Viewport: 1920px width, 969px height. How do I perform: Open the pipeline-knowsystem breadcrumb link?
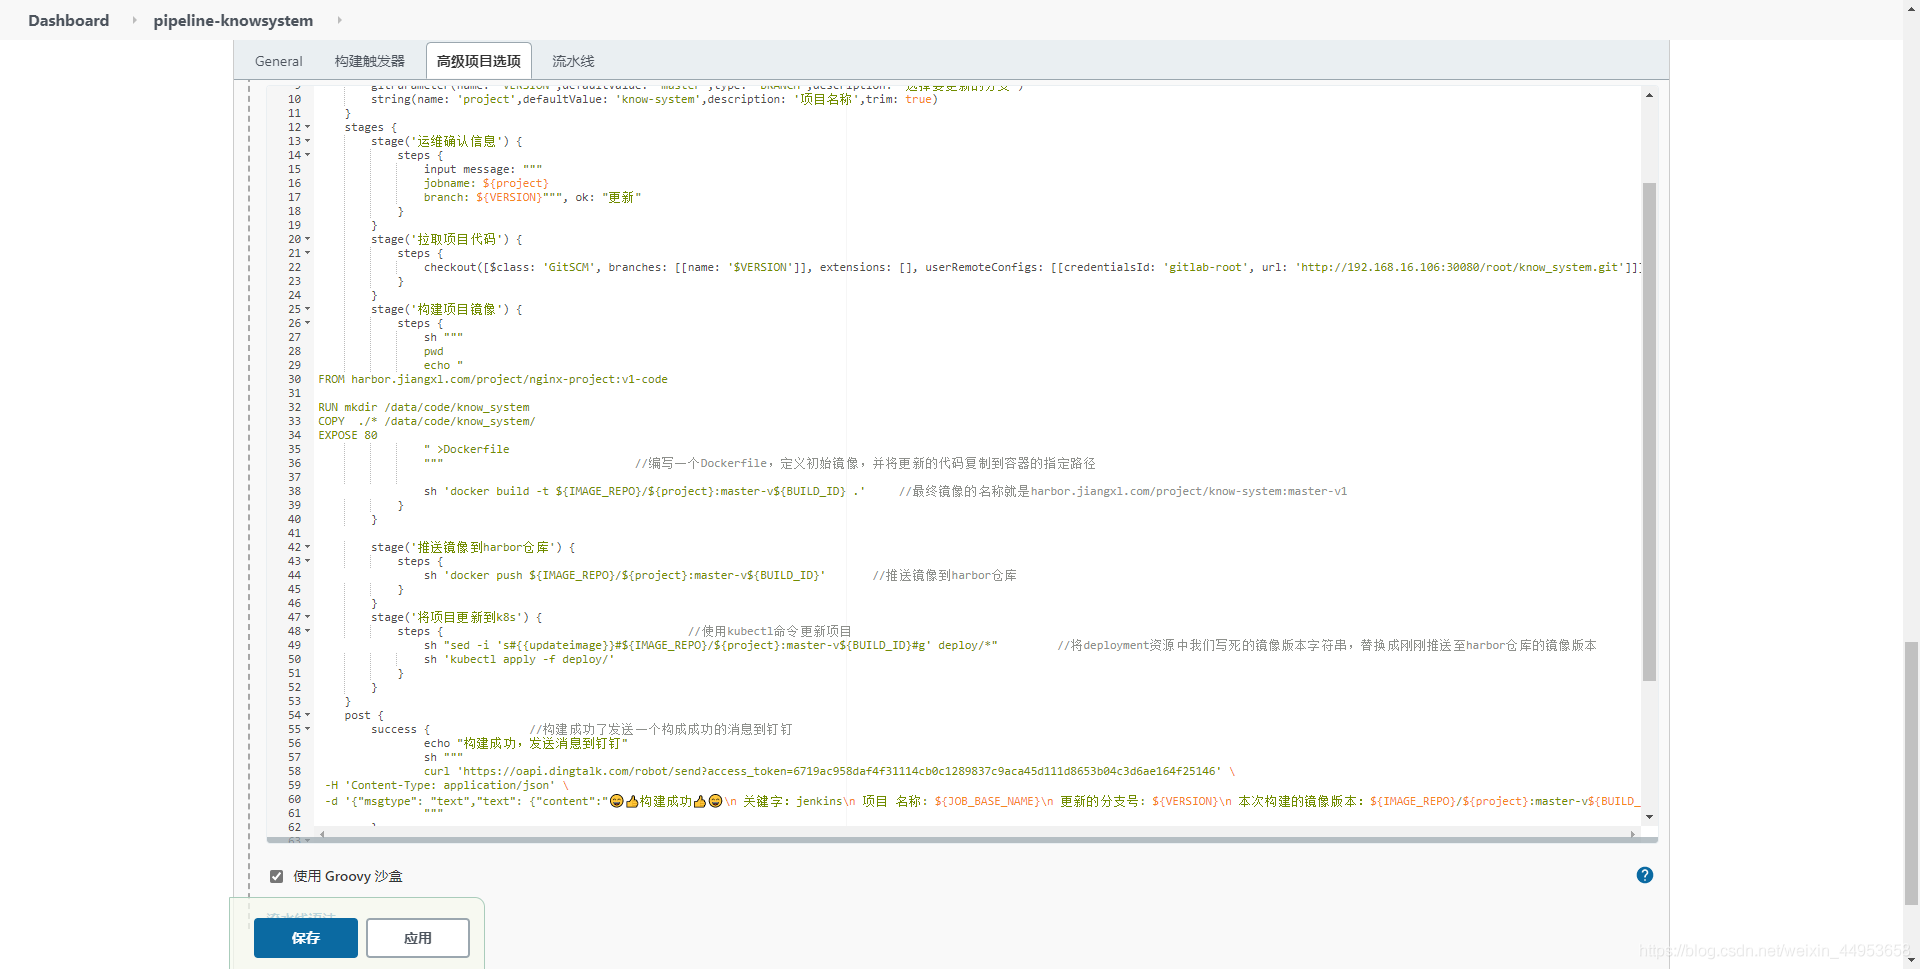coord(233,20)
